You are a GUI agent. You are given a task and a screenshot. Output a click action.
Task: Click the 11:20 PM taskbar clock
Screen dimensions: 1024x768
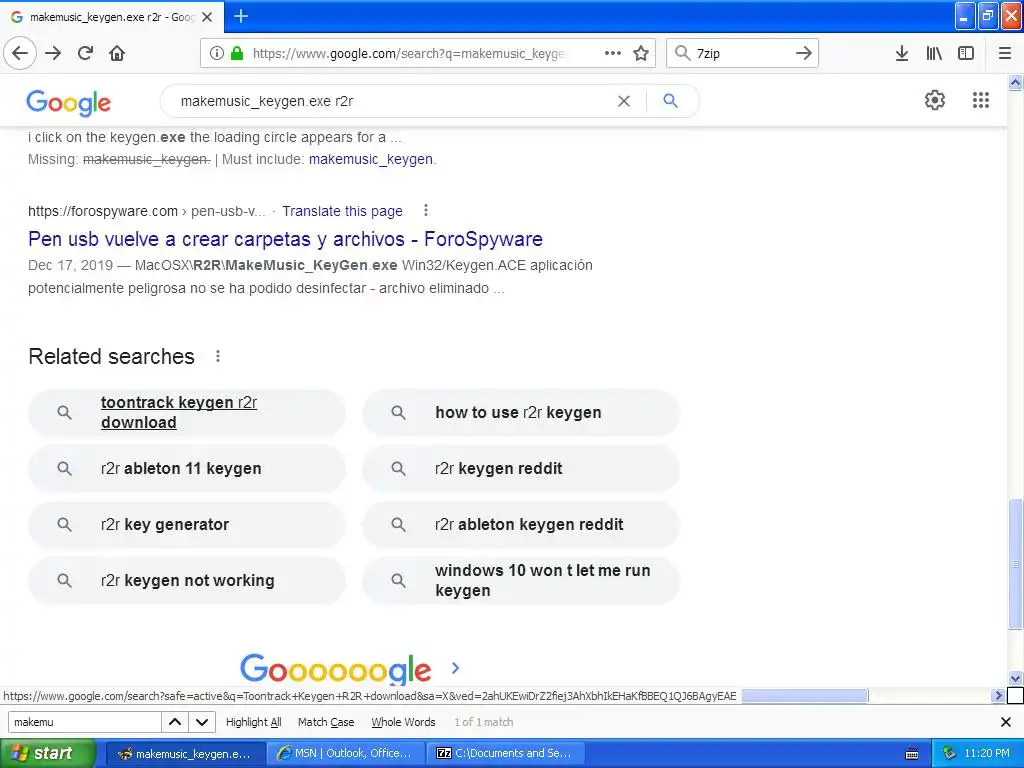[986, 753]
